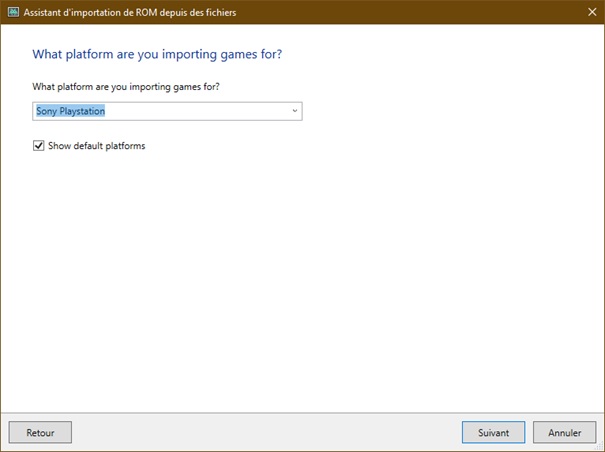
Task: Close the ROM import wizard window
Action: coord(592,12)
